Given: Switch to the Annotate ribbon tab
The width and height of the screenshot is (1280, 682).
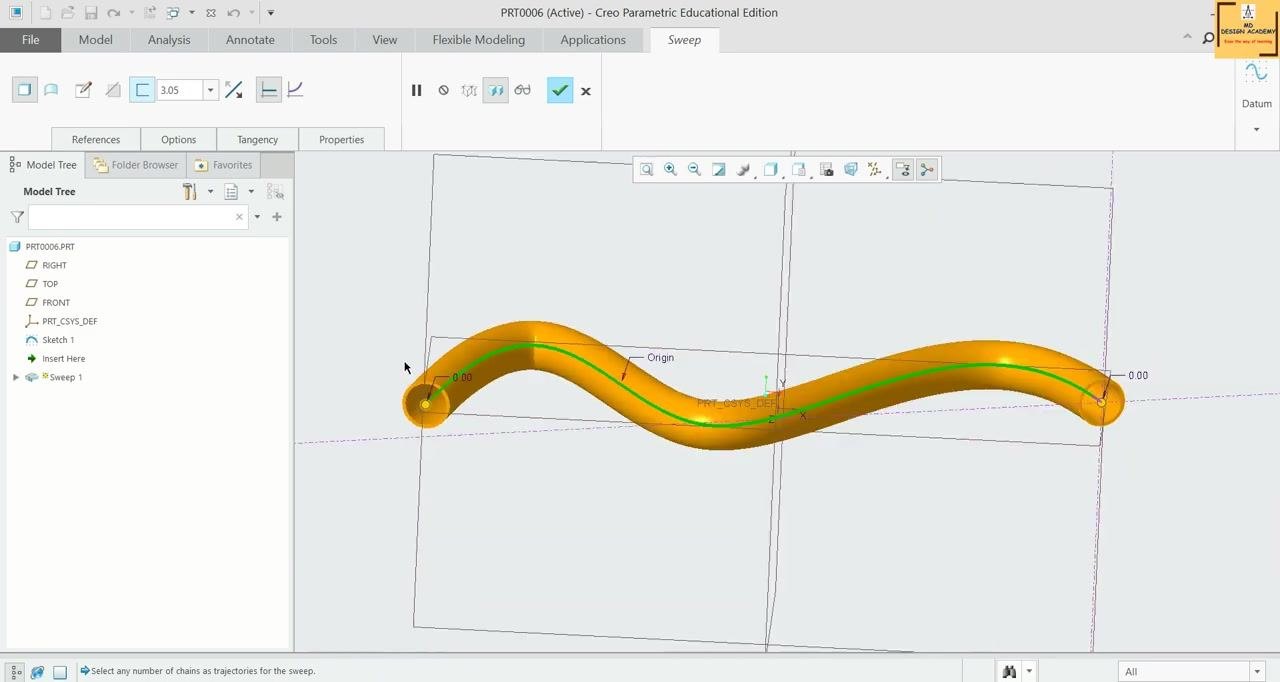Looking at the screenshot, I should point(250,40).
